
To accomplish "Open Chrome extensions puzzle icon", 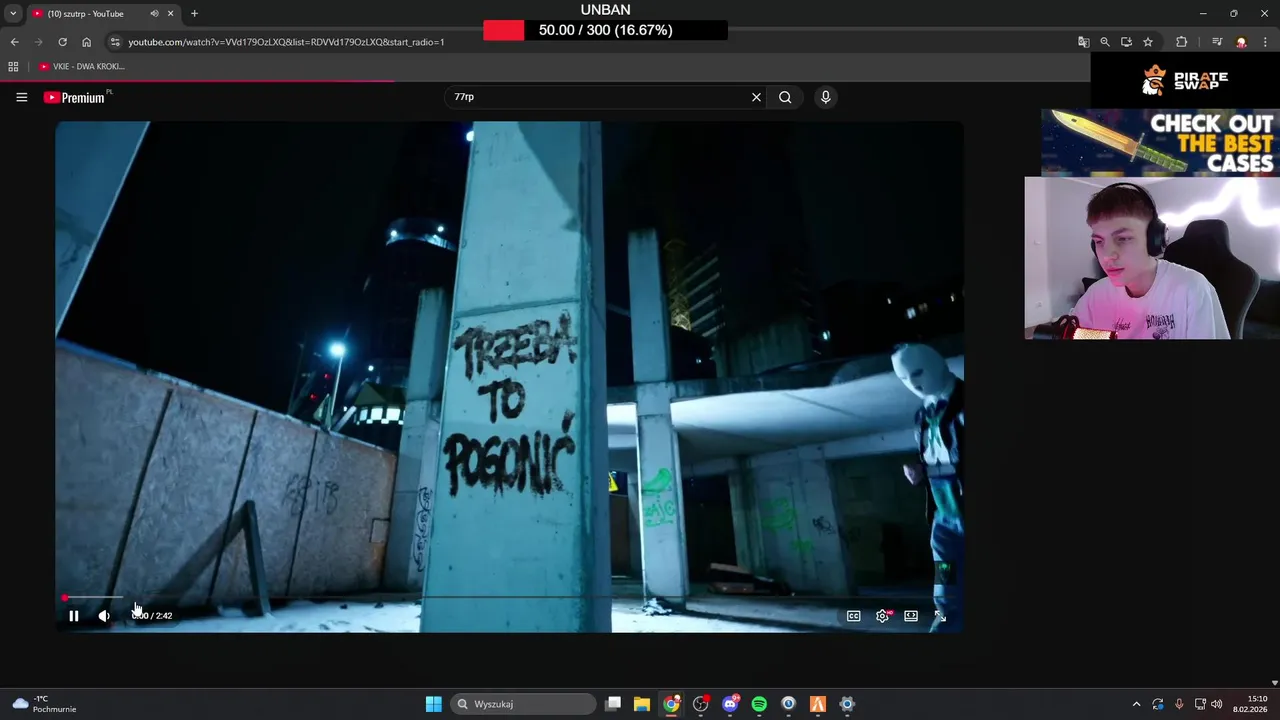I will click(x=1181, y=42).
